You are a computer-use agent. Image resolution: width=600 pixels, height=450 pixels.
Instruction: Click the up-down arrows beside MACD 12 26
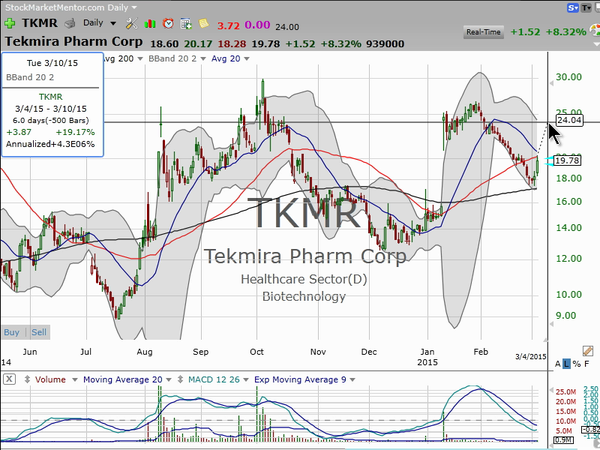click(181, 380)
